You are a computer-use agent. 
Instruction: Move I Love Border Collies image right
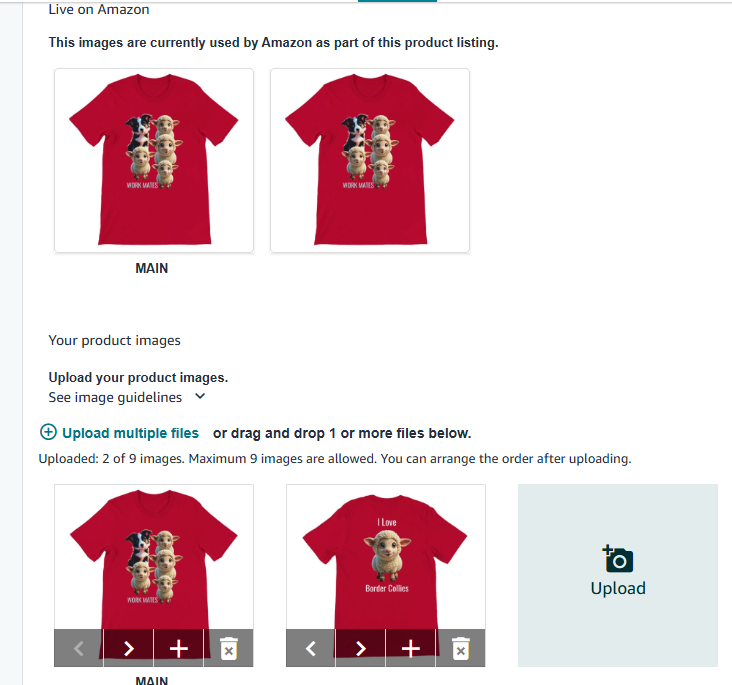pyautogui.click(x=360, y=648)
